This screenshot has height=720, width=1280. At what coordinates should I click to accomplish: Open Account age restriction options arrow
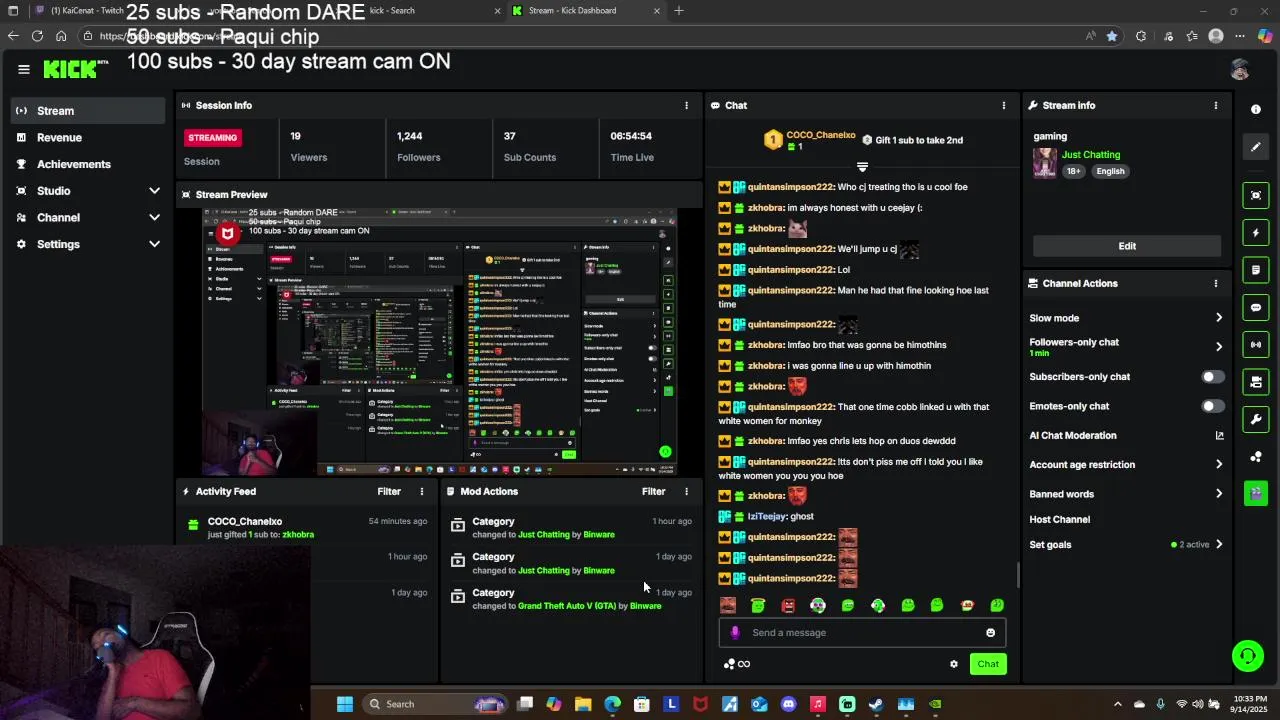pos(1219,464)
